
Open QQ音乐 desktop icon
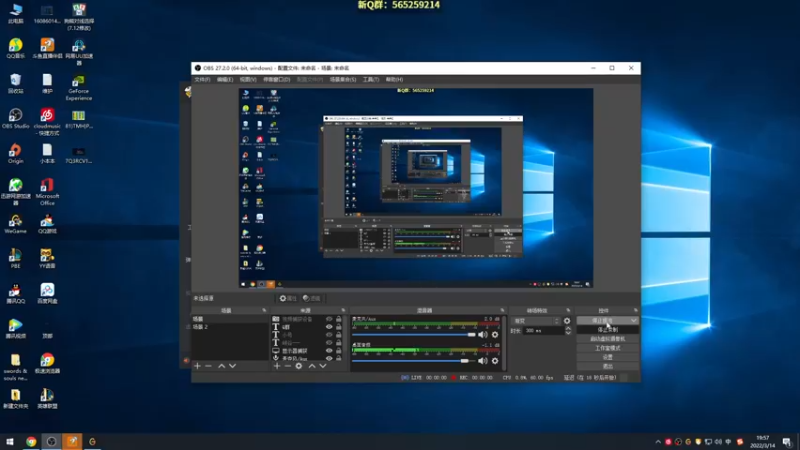(15, 48)
